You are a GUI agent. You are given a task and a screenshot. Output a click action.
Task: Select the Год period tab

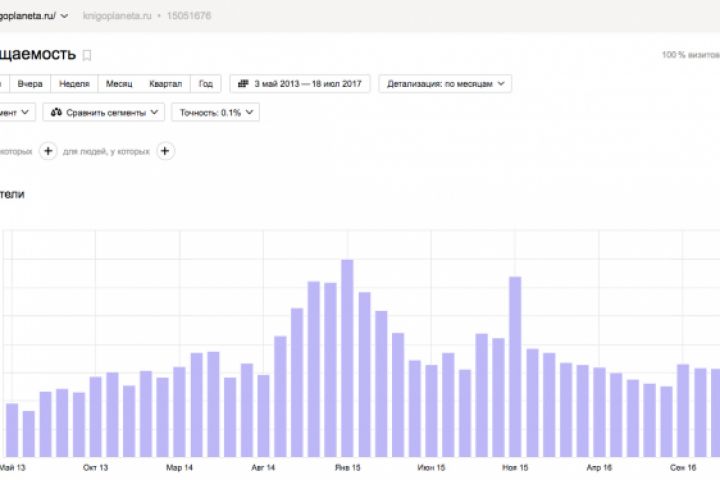click(x=206, y=84)
